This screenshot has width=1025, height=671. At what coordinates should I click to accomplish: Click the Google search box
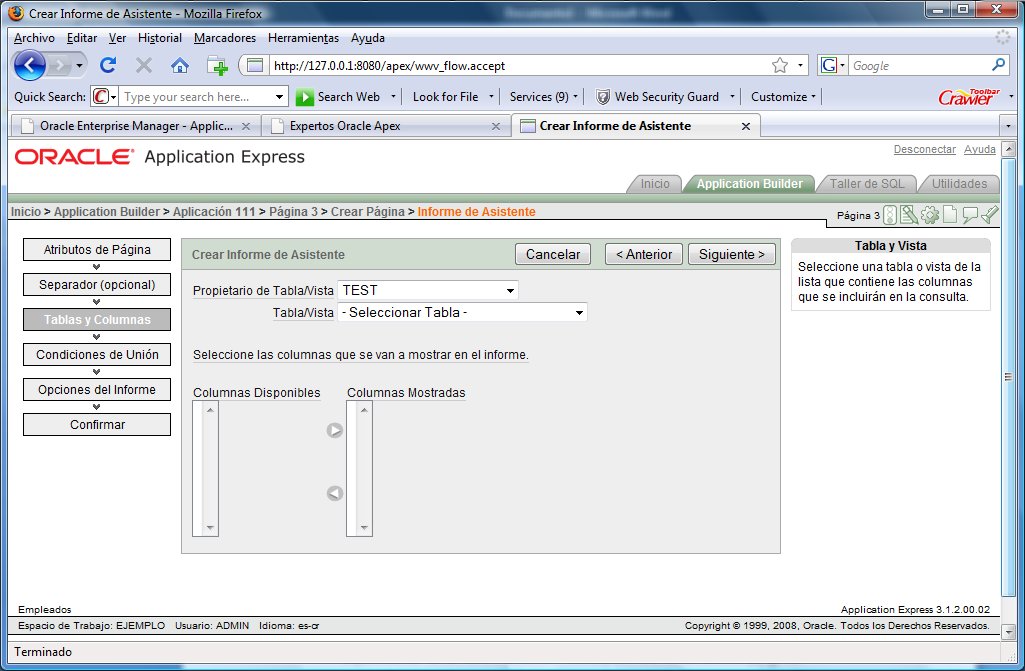918,65
